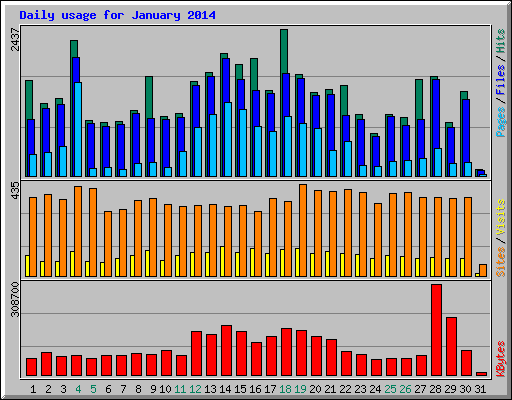Click the green hits bar for day 9
Viewport: 512px width, 400px height.
[x=149, y=97]
